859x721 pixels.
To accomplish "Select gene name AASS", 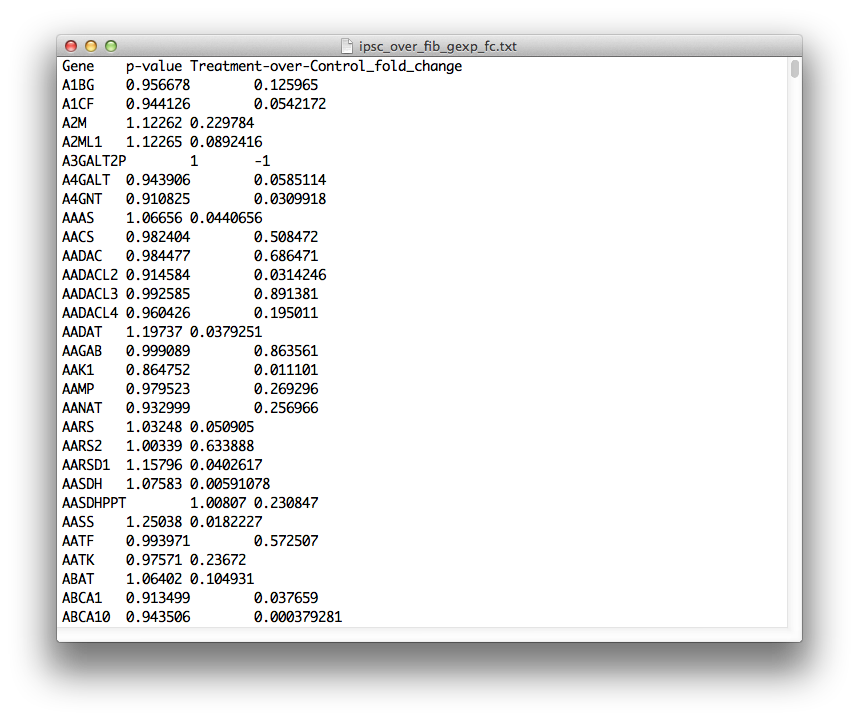I will pos(78,522).
